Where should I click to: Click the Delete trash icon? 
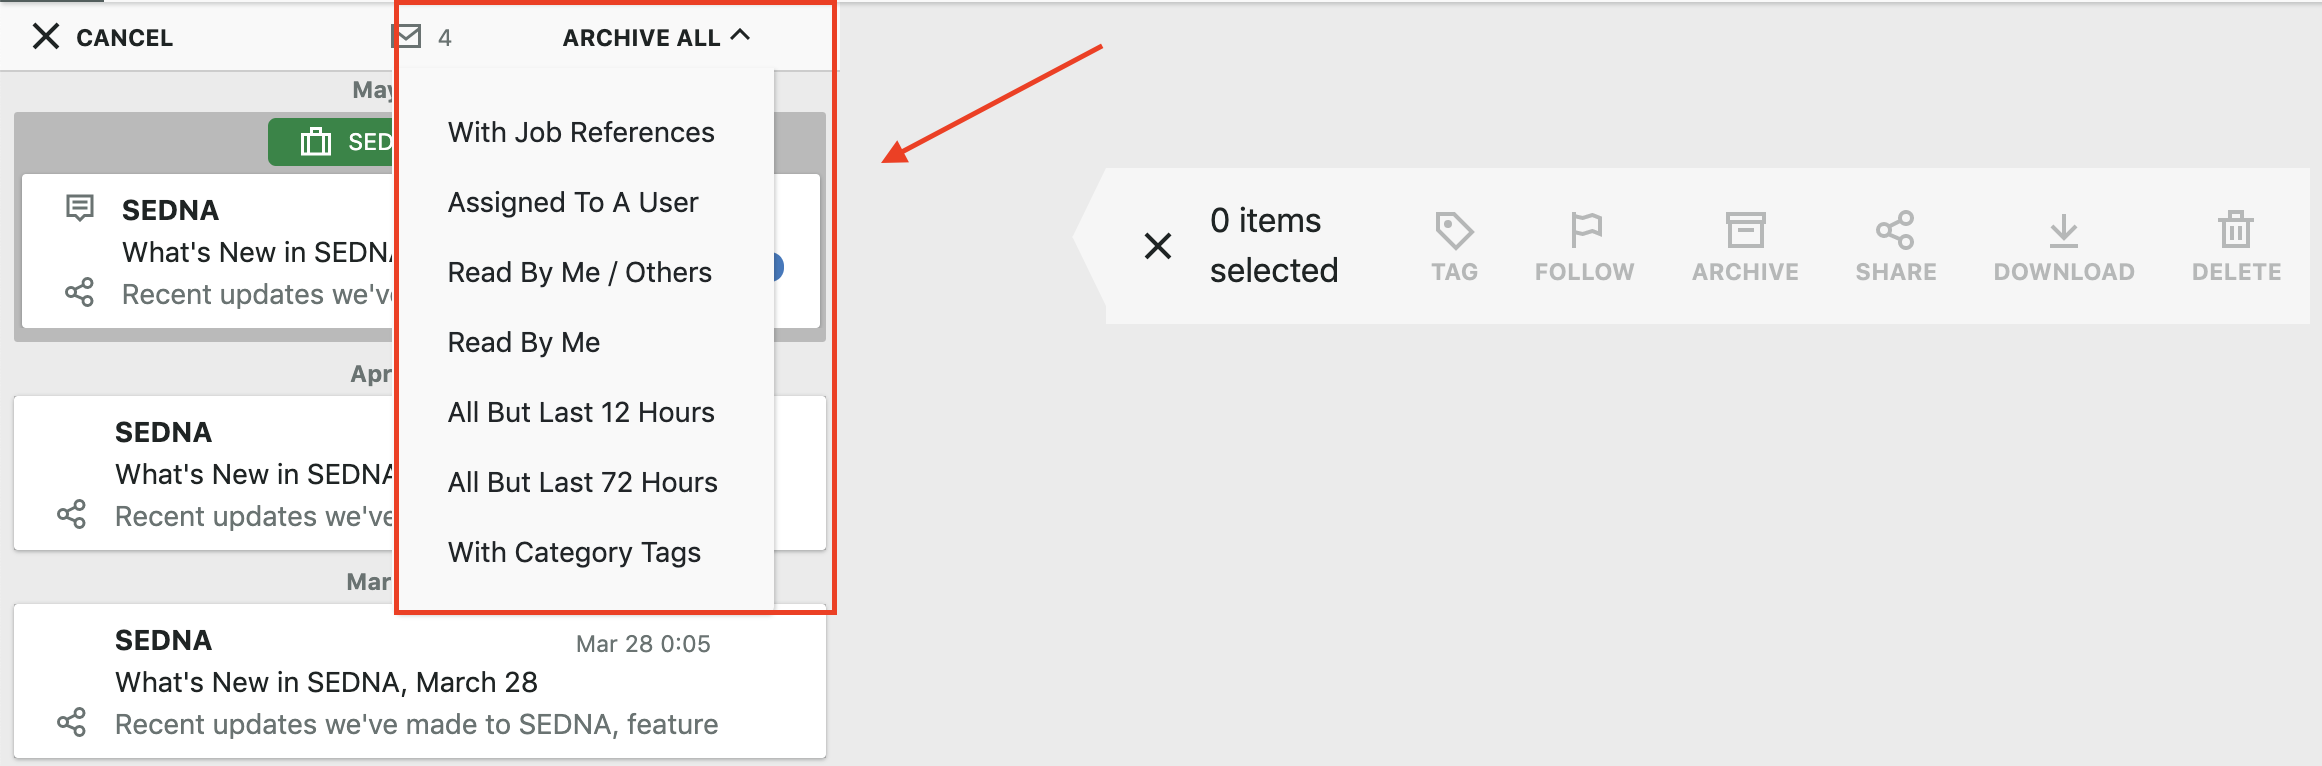2236,230
